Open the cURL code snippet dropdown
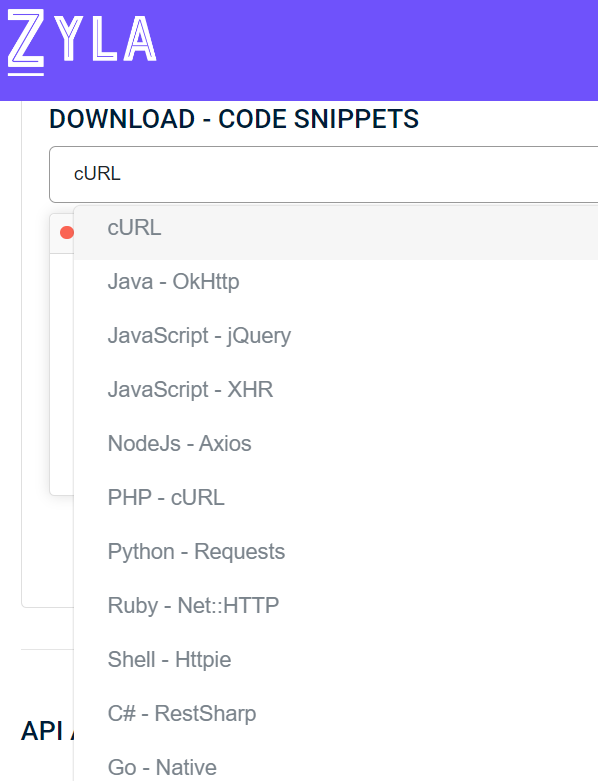The width and height of the screenshot is (598, 781). click(x=324, y=174)
